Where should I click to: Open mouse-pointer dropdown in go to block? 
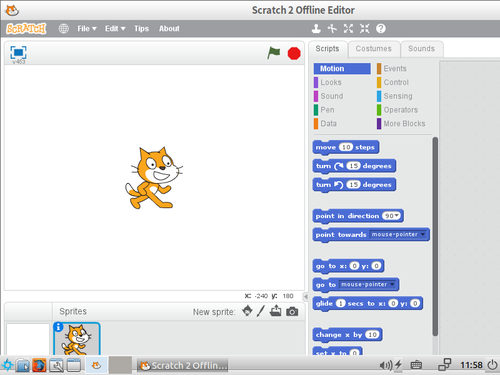[x=392, y=285]
